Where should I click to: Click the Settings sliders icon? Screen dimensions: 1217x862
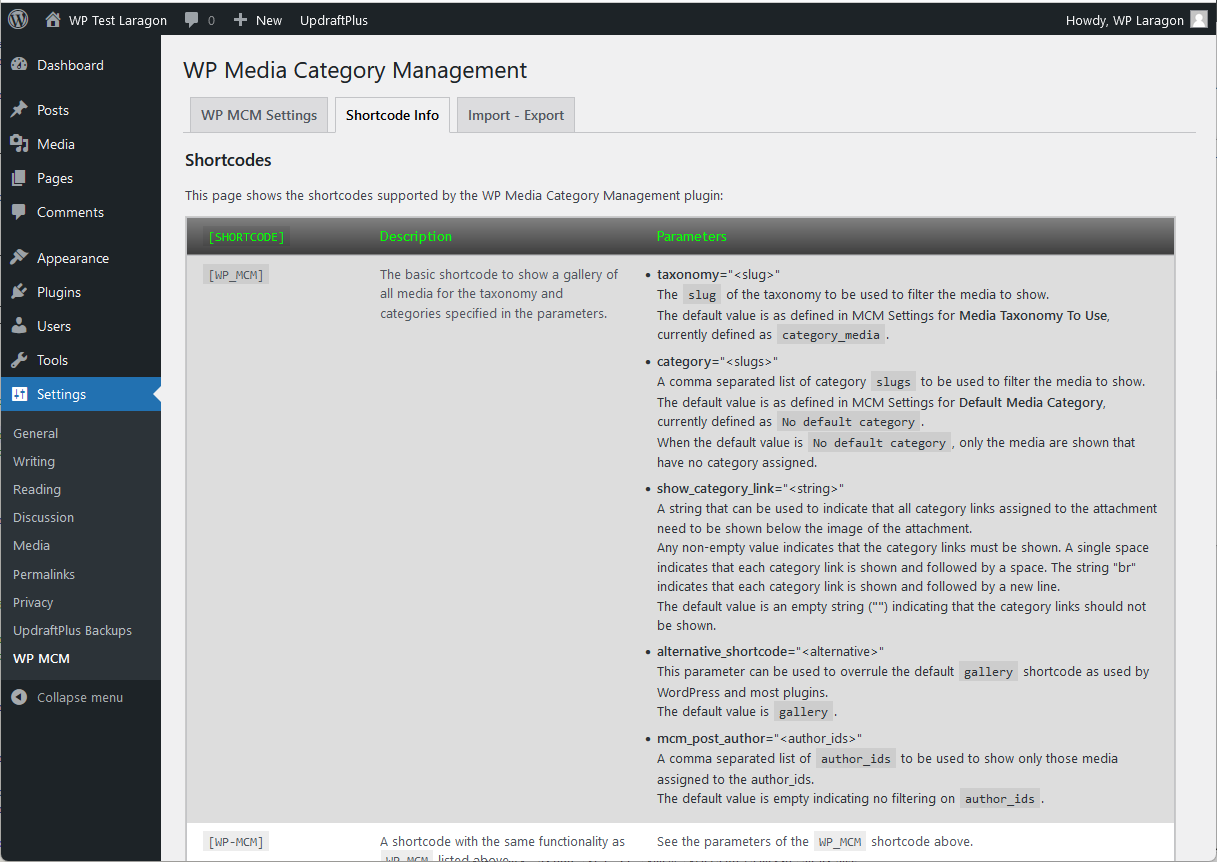pyautogui.click(x=19, y=394)
